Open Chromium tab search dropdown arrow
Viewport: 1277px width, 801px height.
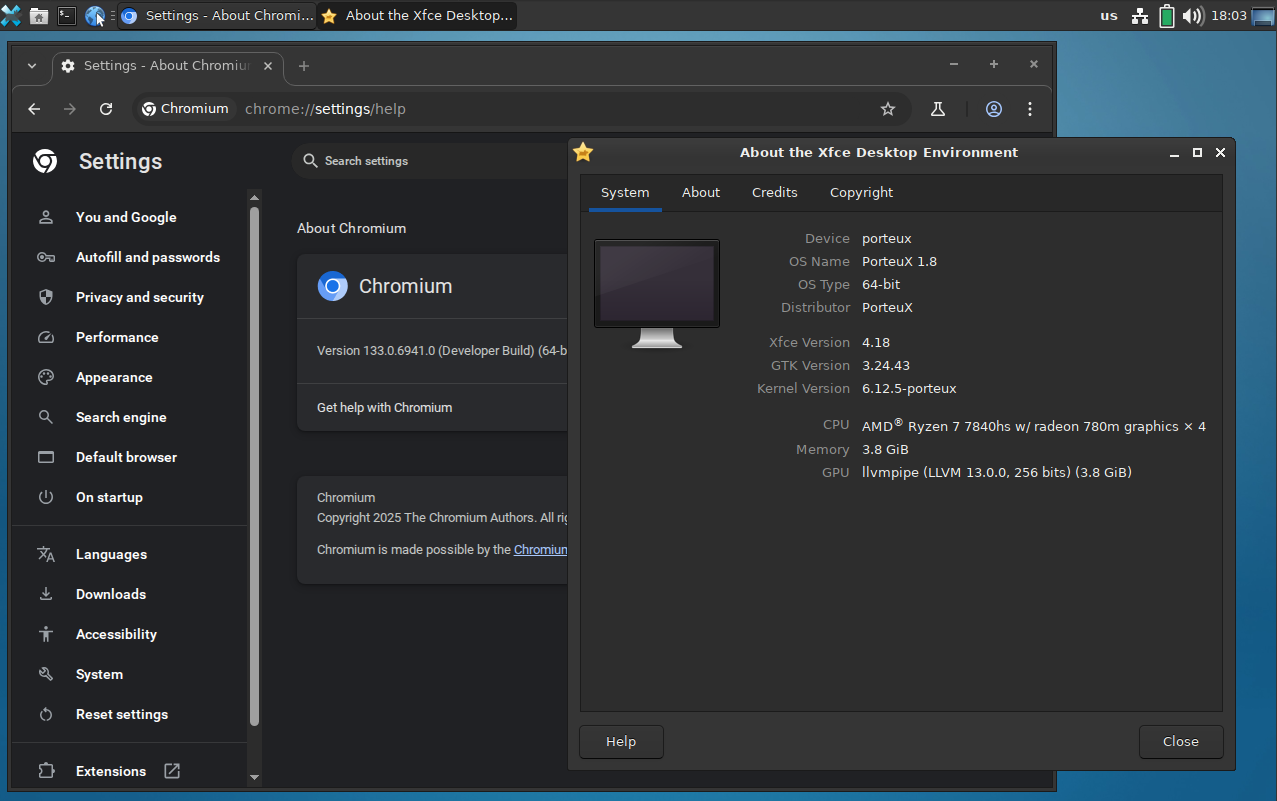pyautogui.click(x=32, y=65)
